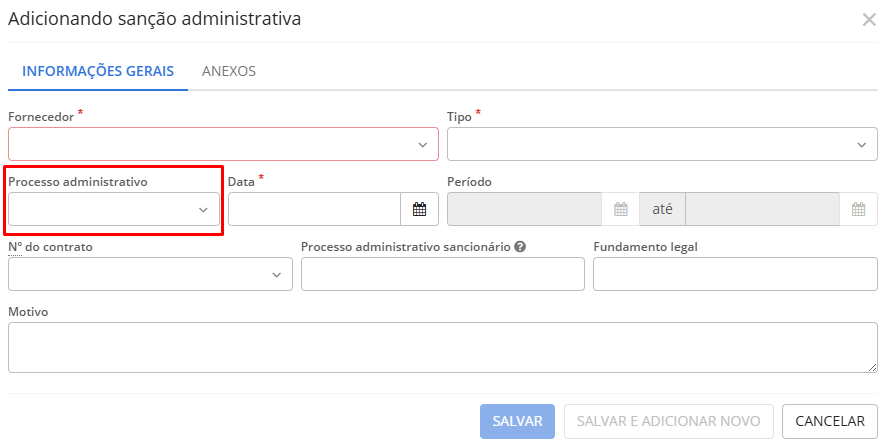
Task: Click the Período end calendar icon
Action: (x=858, y=209)
